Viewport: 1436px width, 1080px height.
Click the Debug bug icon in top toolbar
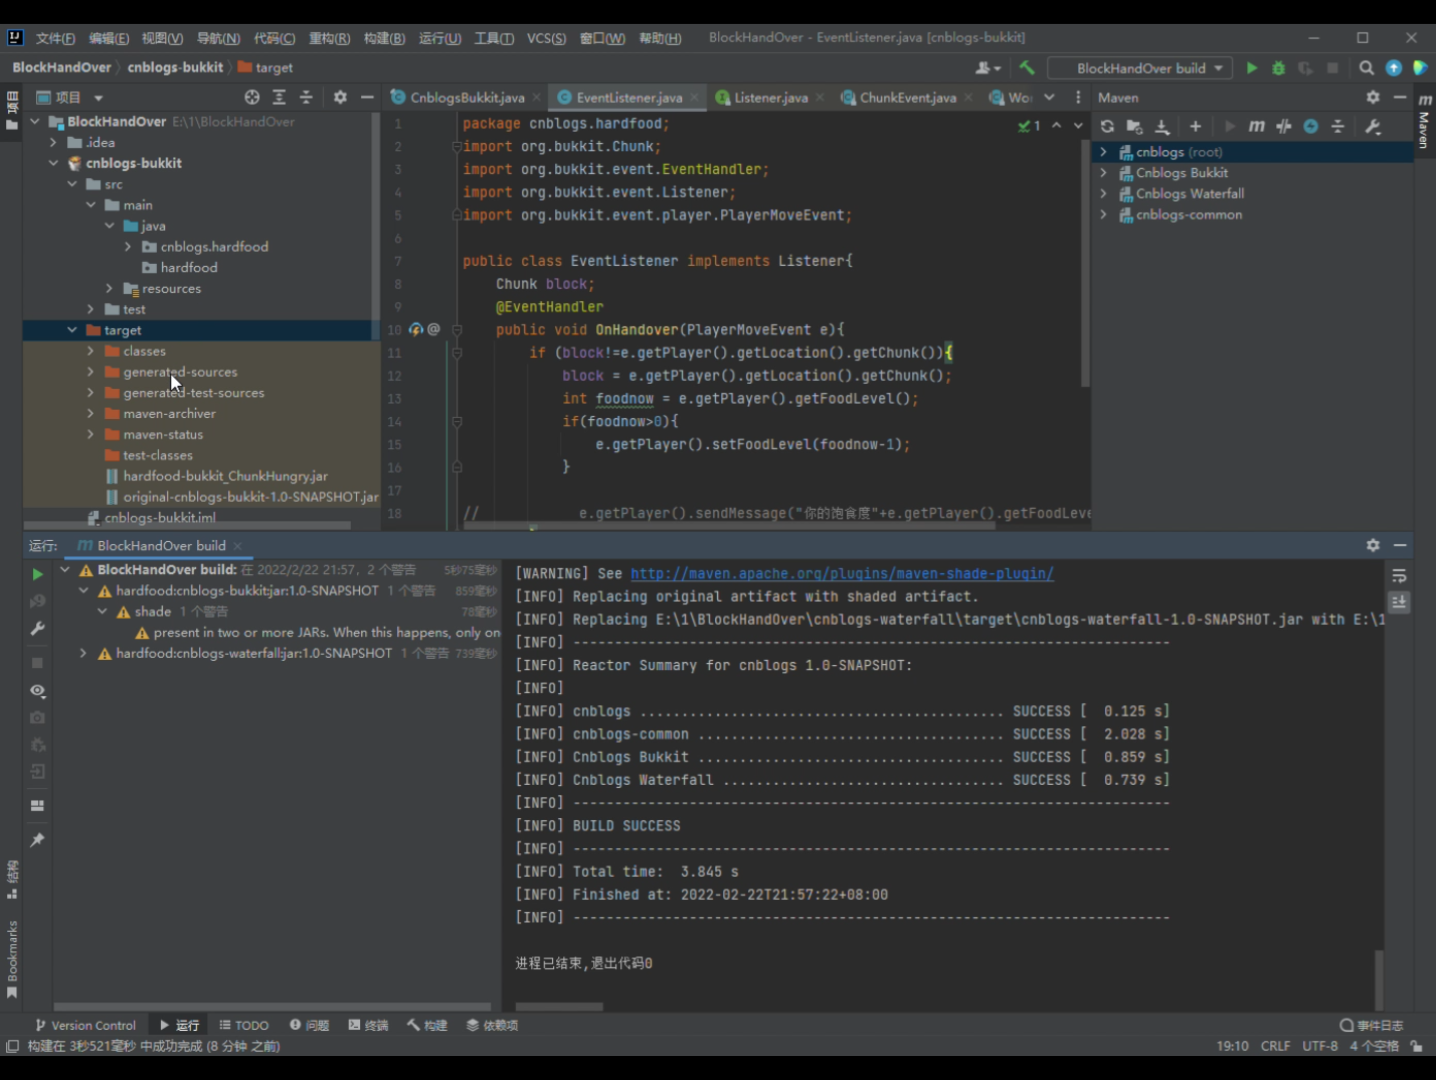coord(1278,68)
